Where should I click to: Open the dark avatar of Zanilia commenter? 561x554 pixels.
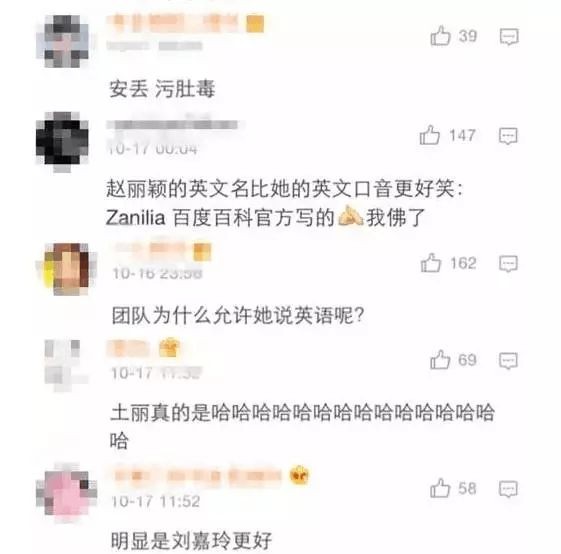[x=62, y=142]
